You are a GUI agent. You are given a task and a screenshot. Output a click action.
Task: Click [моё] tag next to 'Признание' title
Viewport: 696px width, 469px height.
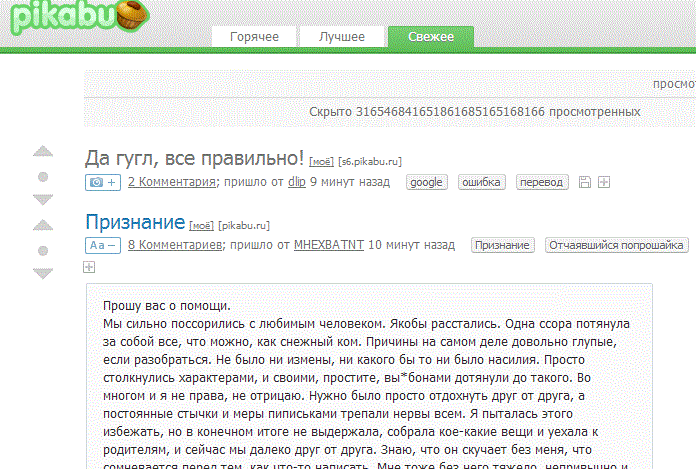coord(202,225)
